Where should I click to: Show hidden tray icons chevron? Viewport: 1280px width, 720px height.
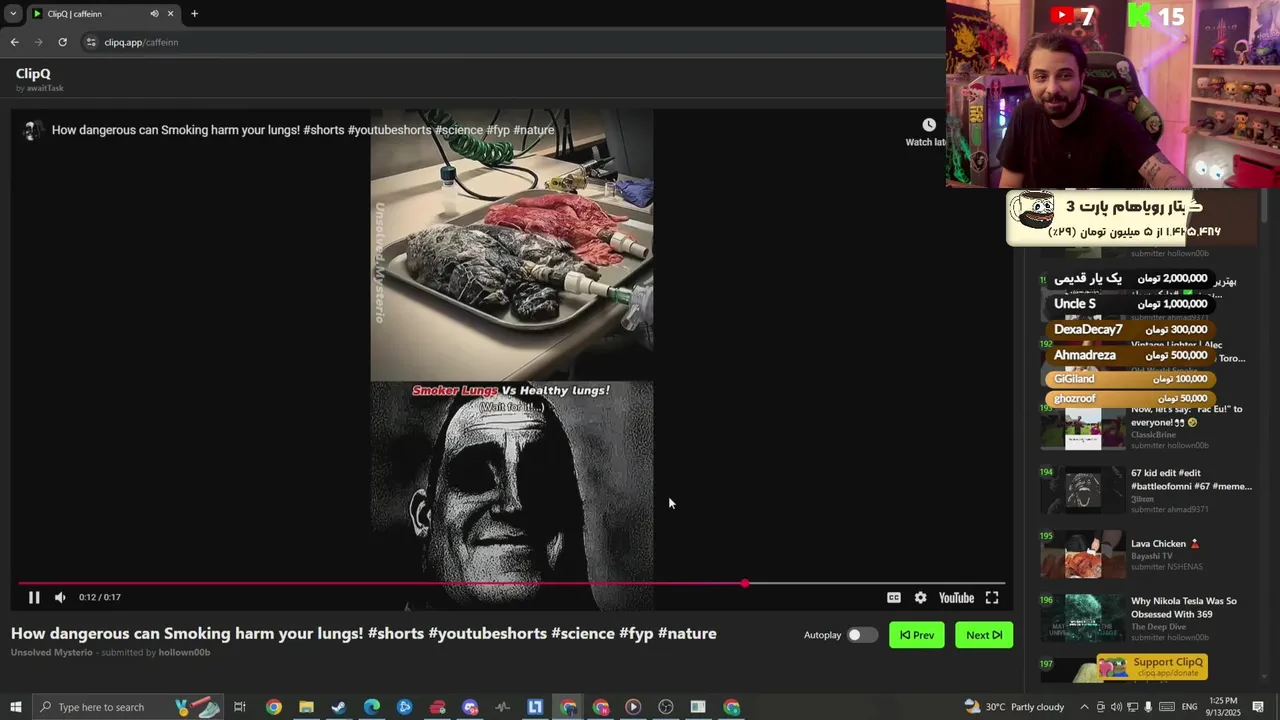[x=1084, y=707]
